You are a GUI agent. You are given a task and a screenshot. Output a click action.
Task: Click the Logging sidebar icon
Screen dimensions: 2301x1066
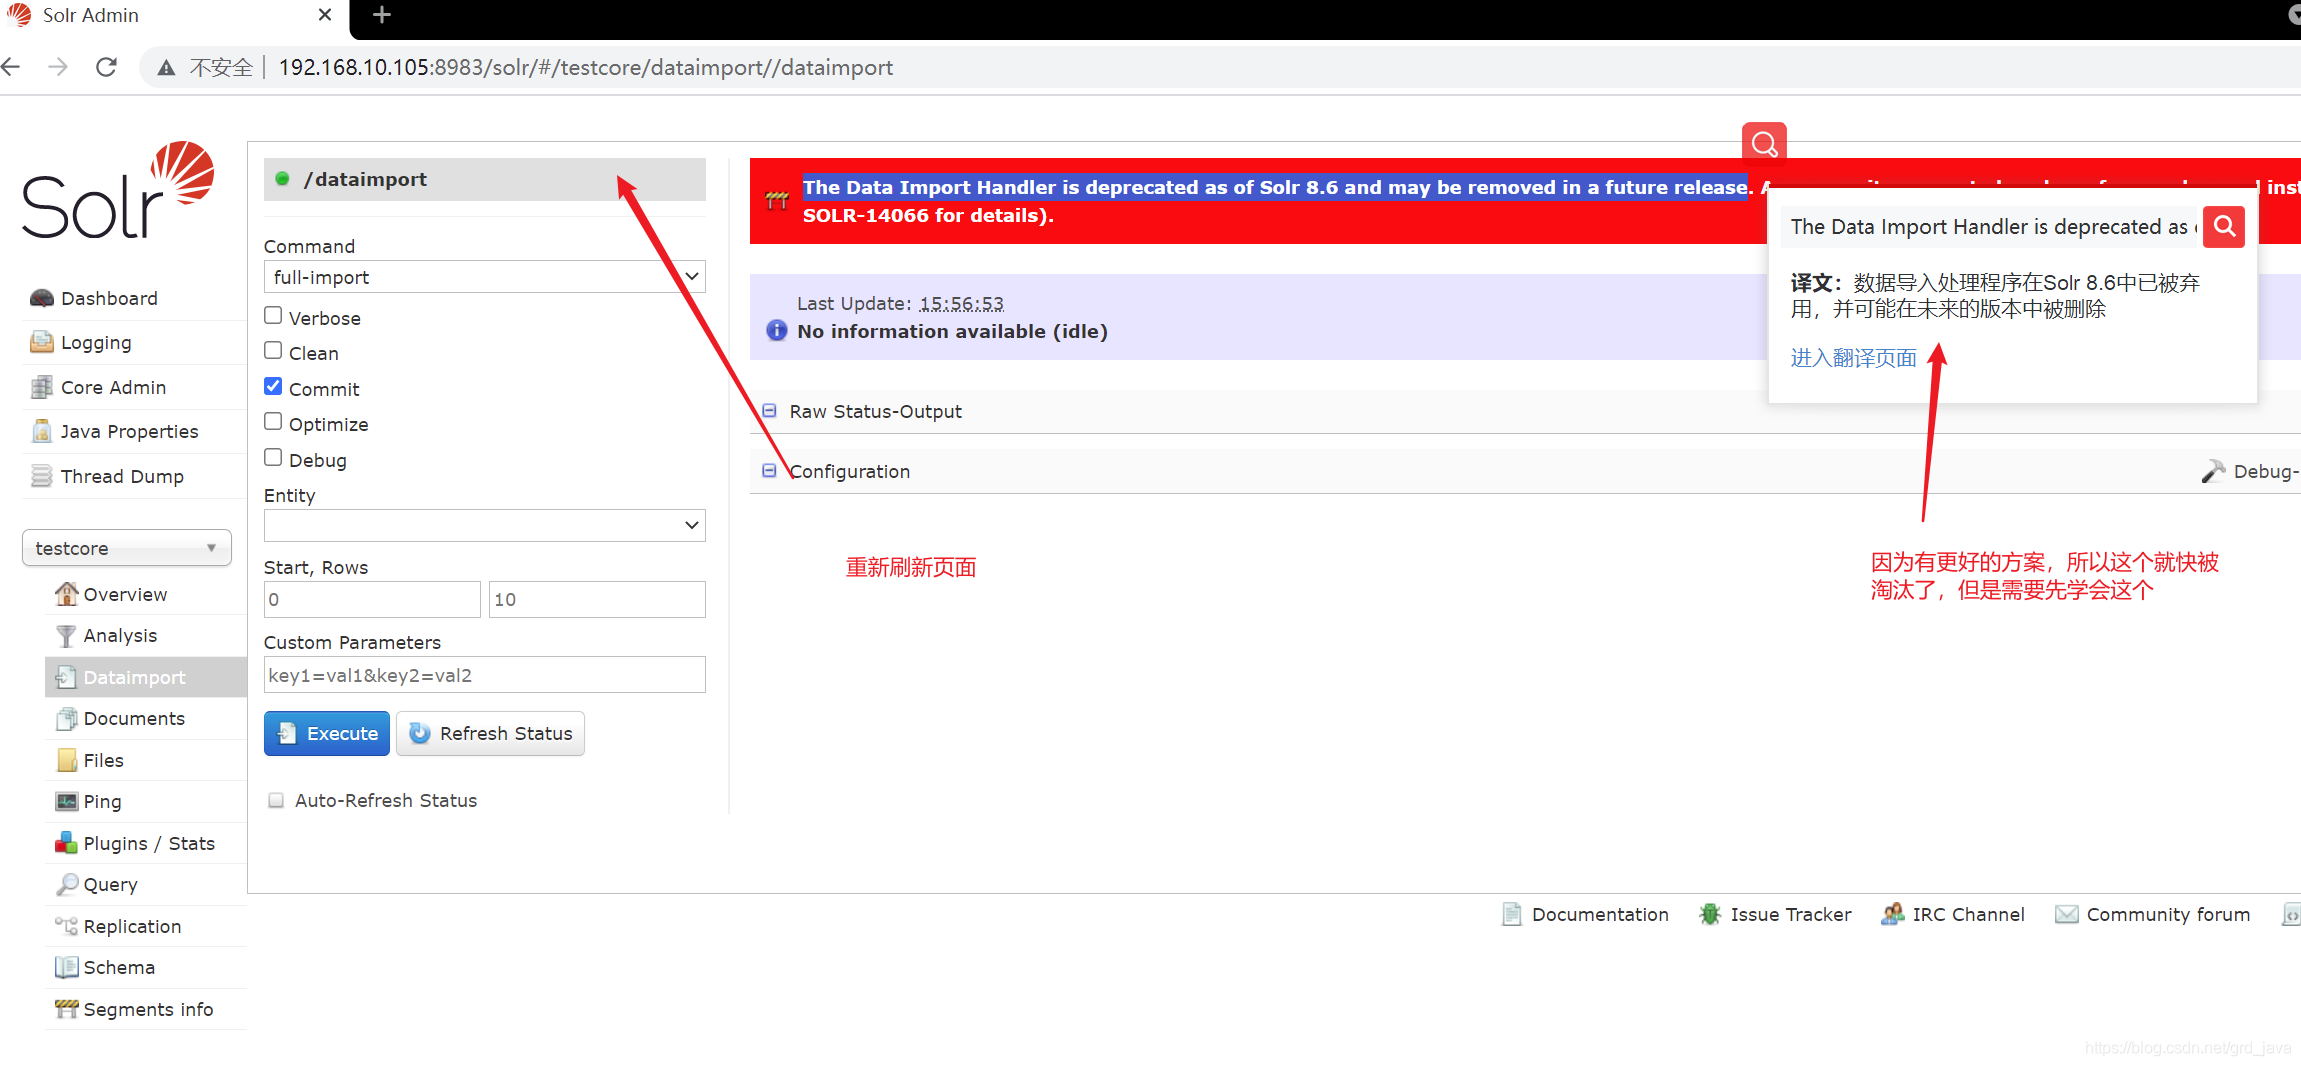pyautogui.click(x=41, y=342)
